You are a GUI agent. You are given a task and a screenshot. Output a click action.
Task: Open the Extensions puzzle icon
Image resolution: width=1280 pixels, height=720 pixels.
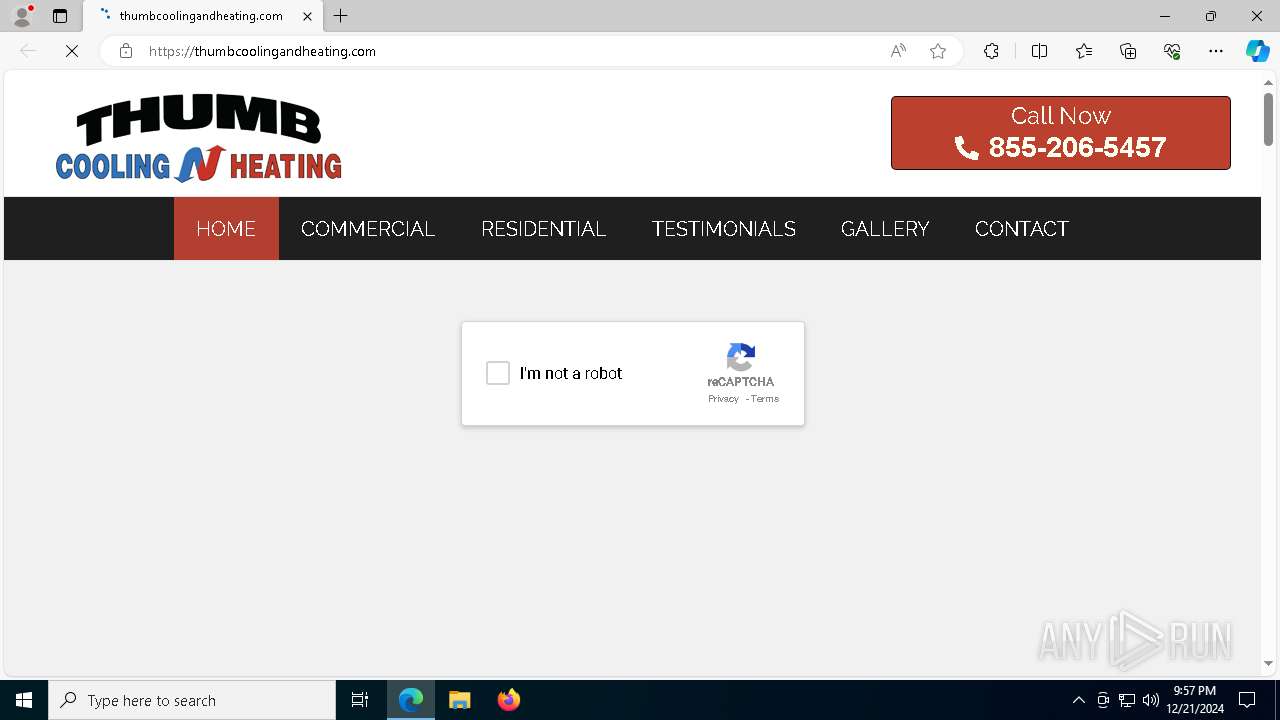[991, 51]
